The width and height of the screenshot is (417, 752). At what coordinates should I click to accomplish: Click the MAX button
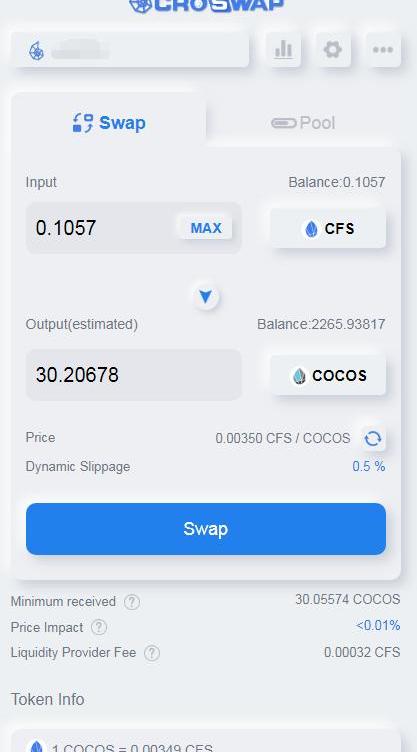tap(206, 228)
